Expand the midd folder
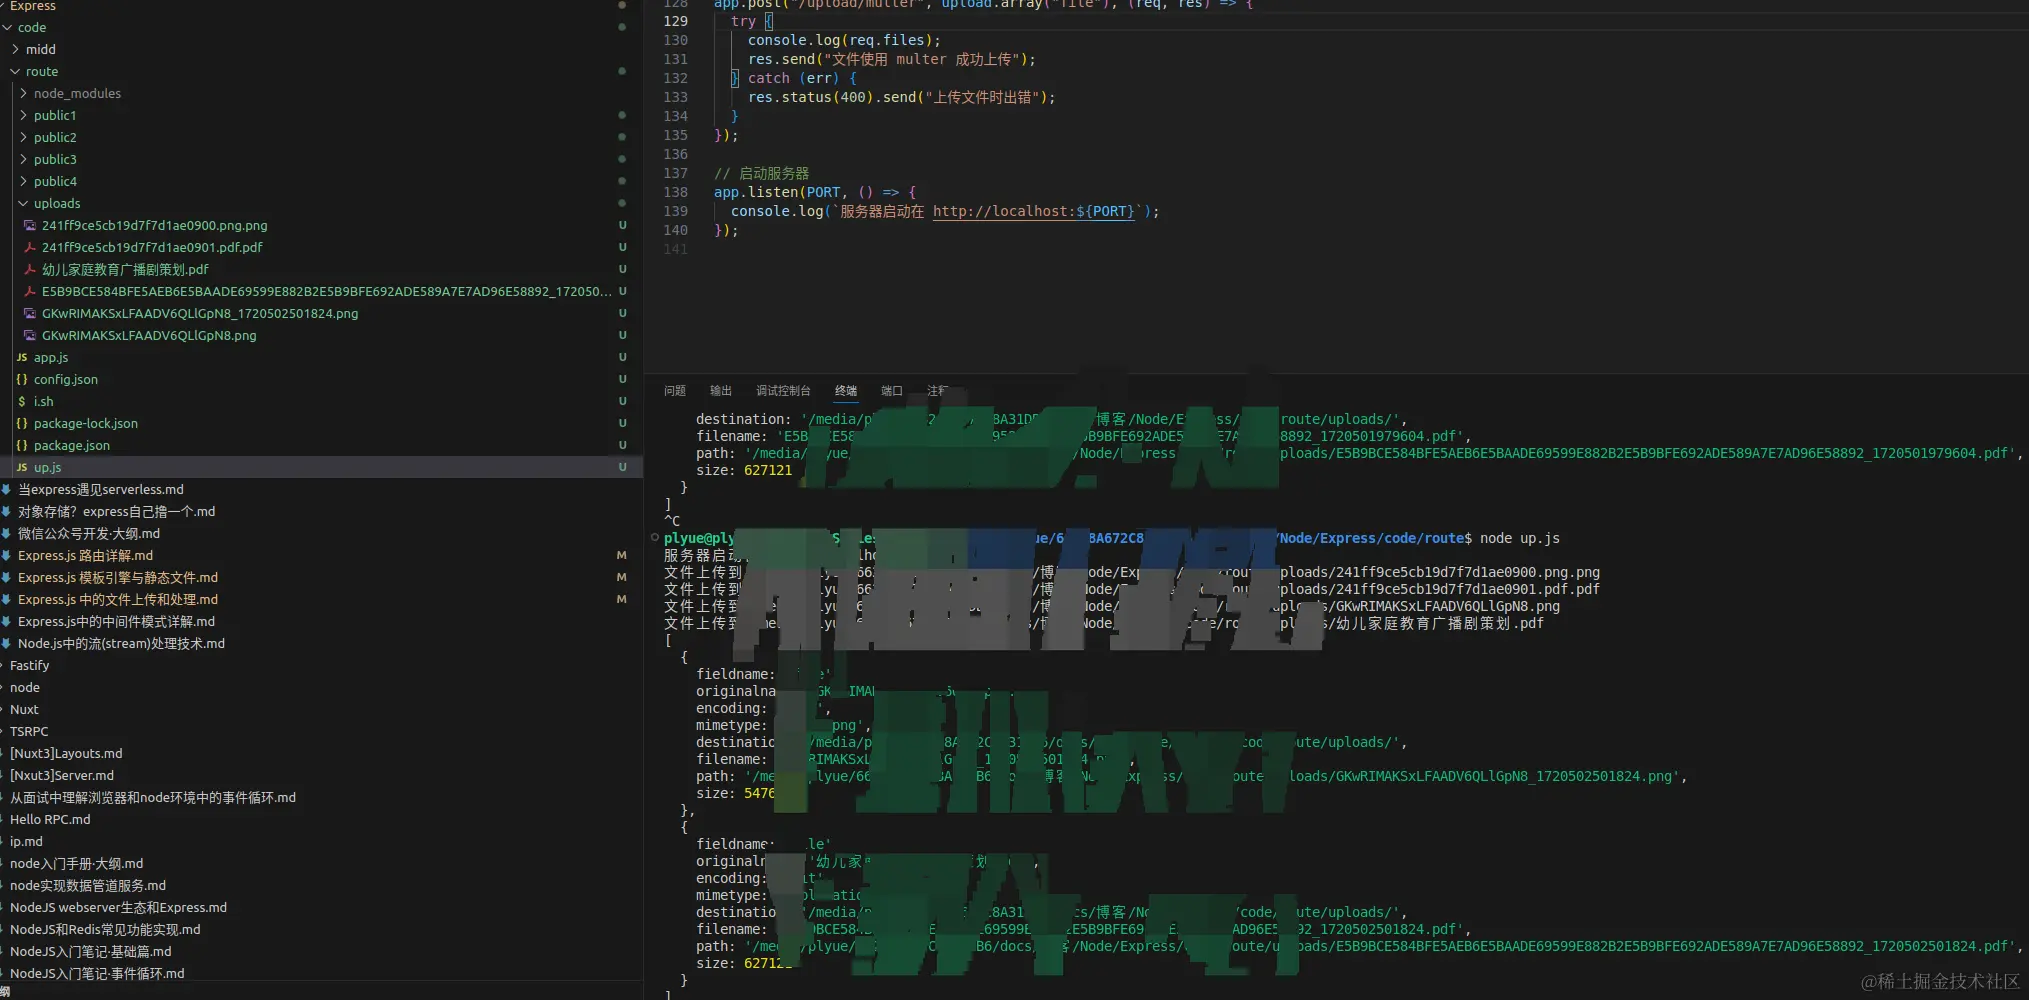This screenshot has width=2029, height=1000. (x=15, y=50)
